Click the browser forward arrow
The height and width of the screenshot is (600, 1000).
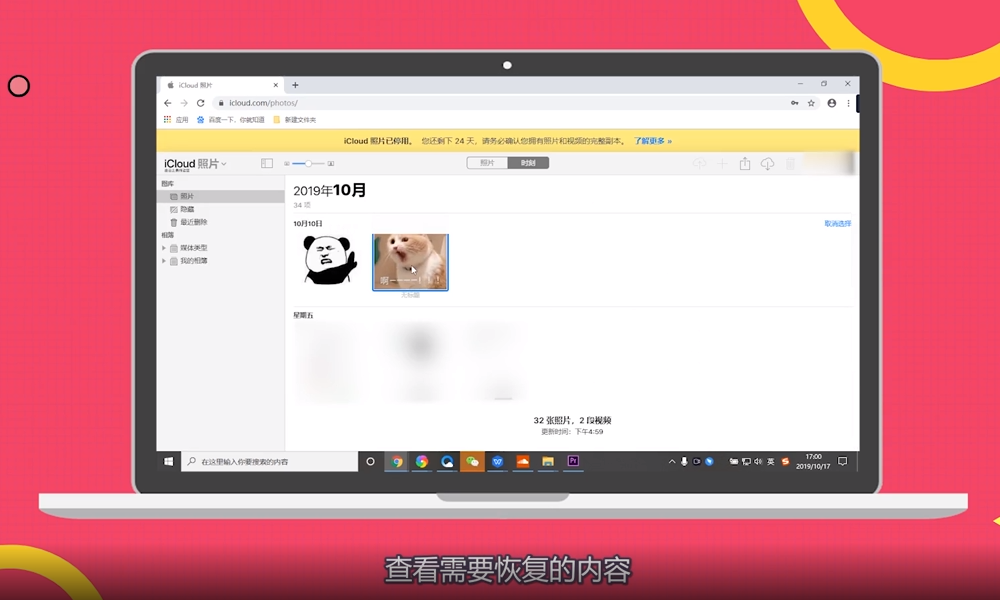point(184,103)
